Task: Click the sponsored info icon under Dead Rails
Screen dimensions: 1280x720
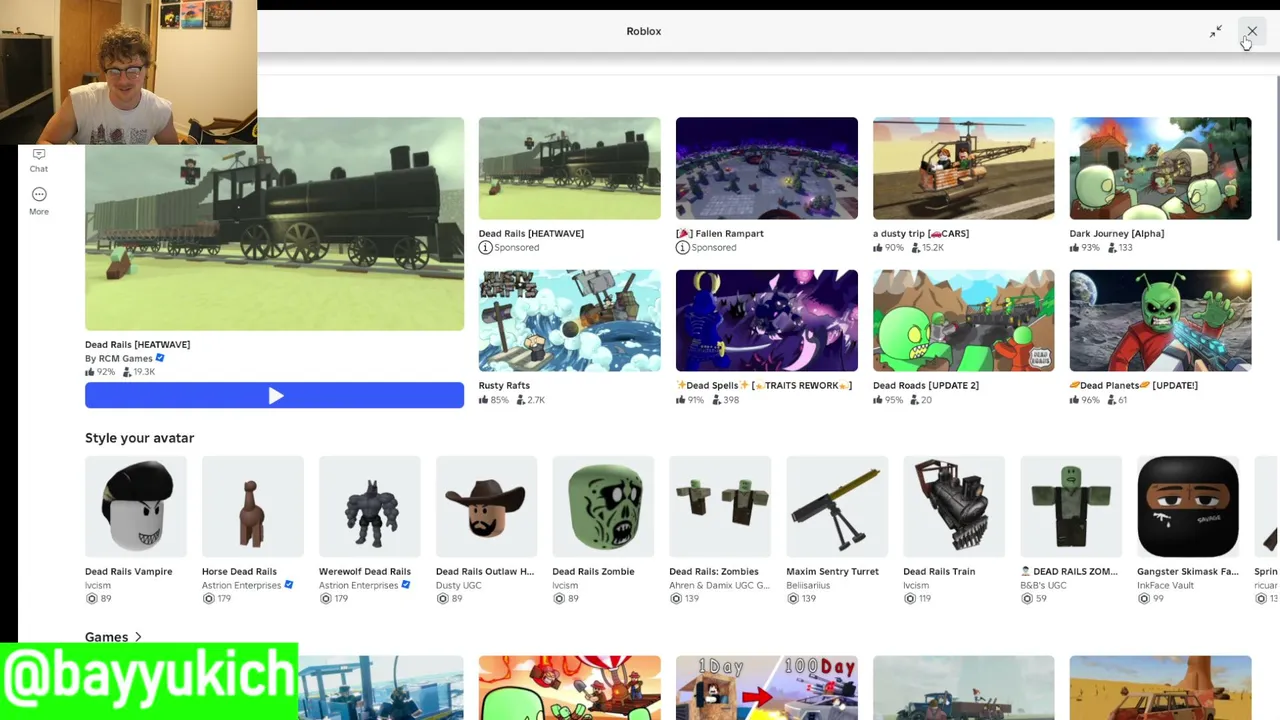Action: pyautogui.click(x=485, y=248)
